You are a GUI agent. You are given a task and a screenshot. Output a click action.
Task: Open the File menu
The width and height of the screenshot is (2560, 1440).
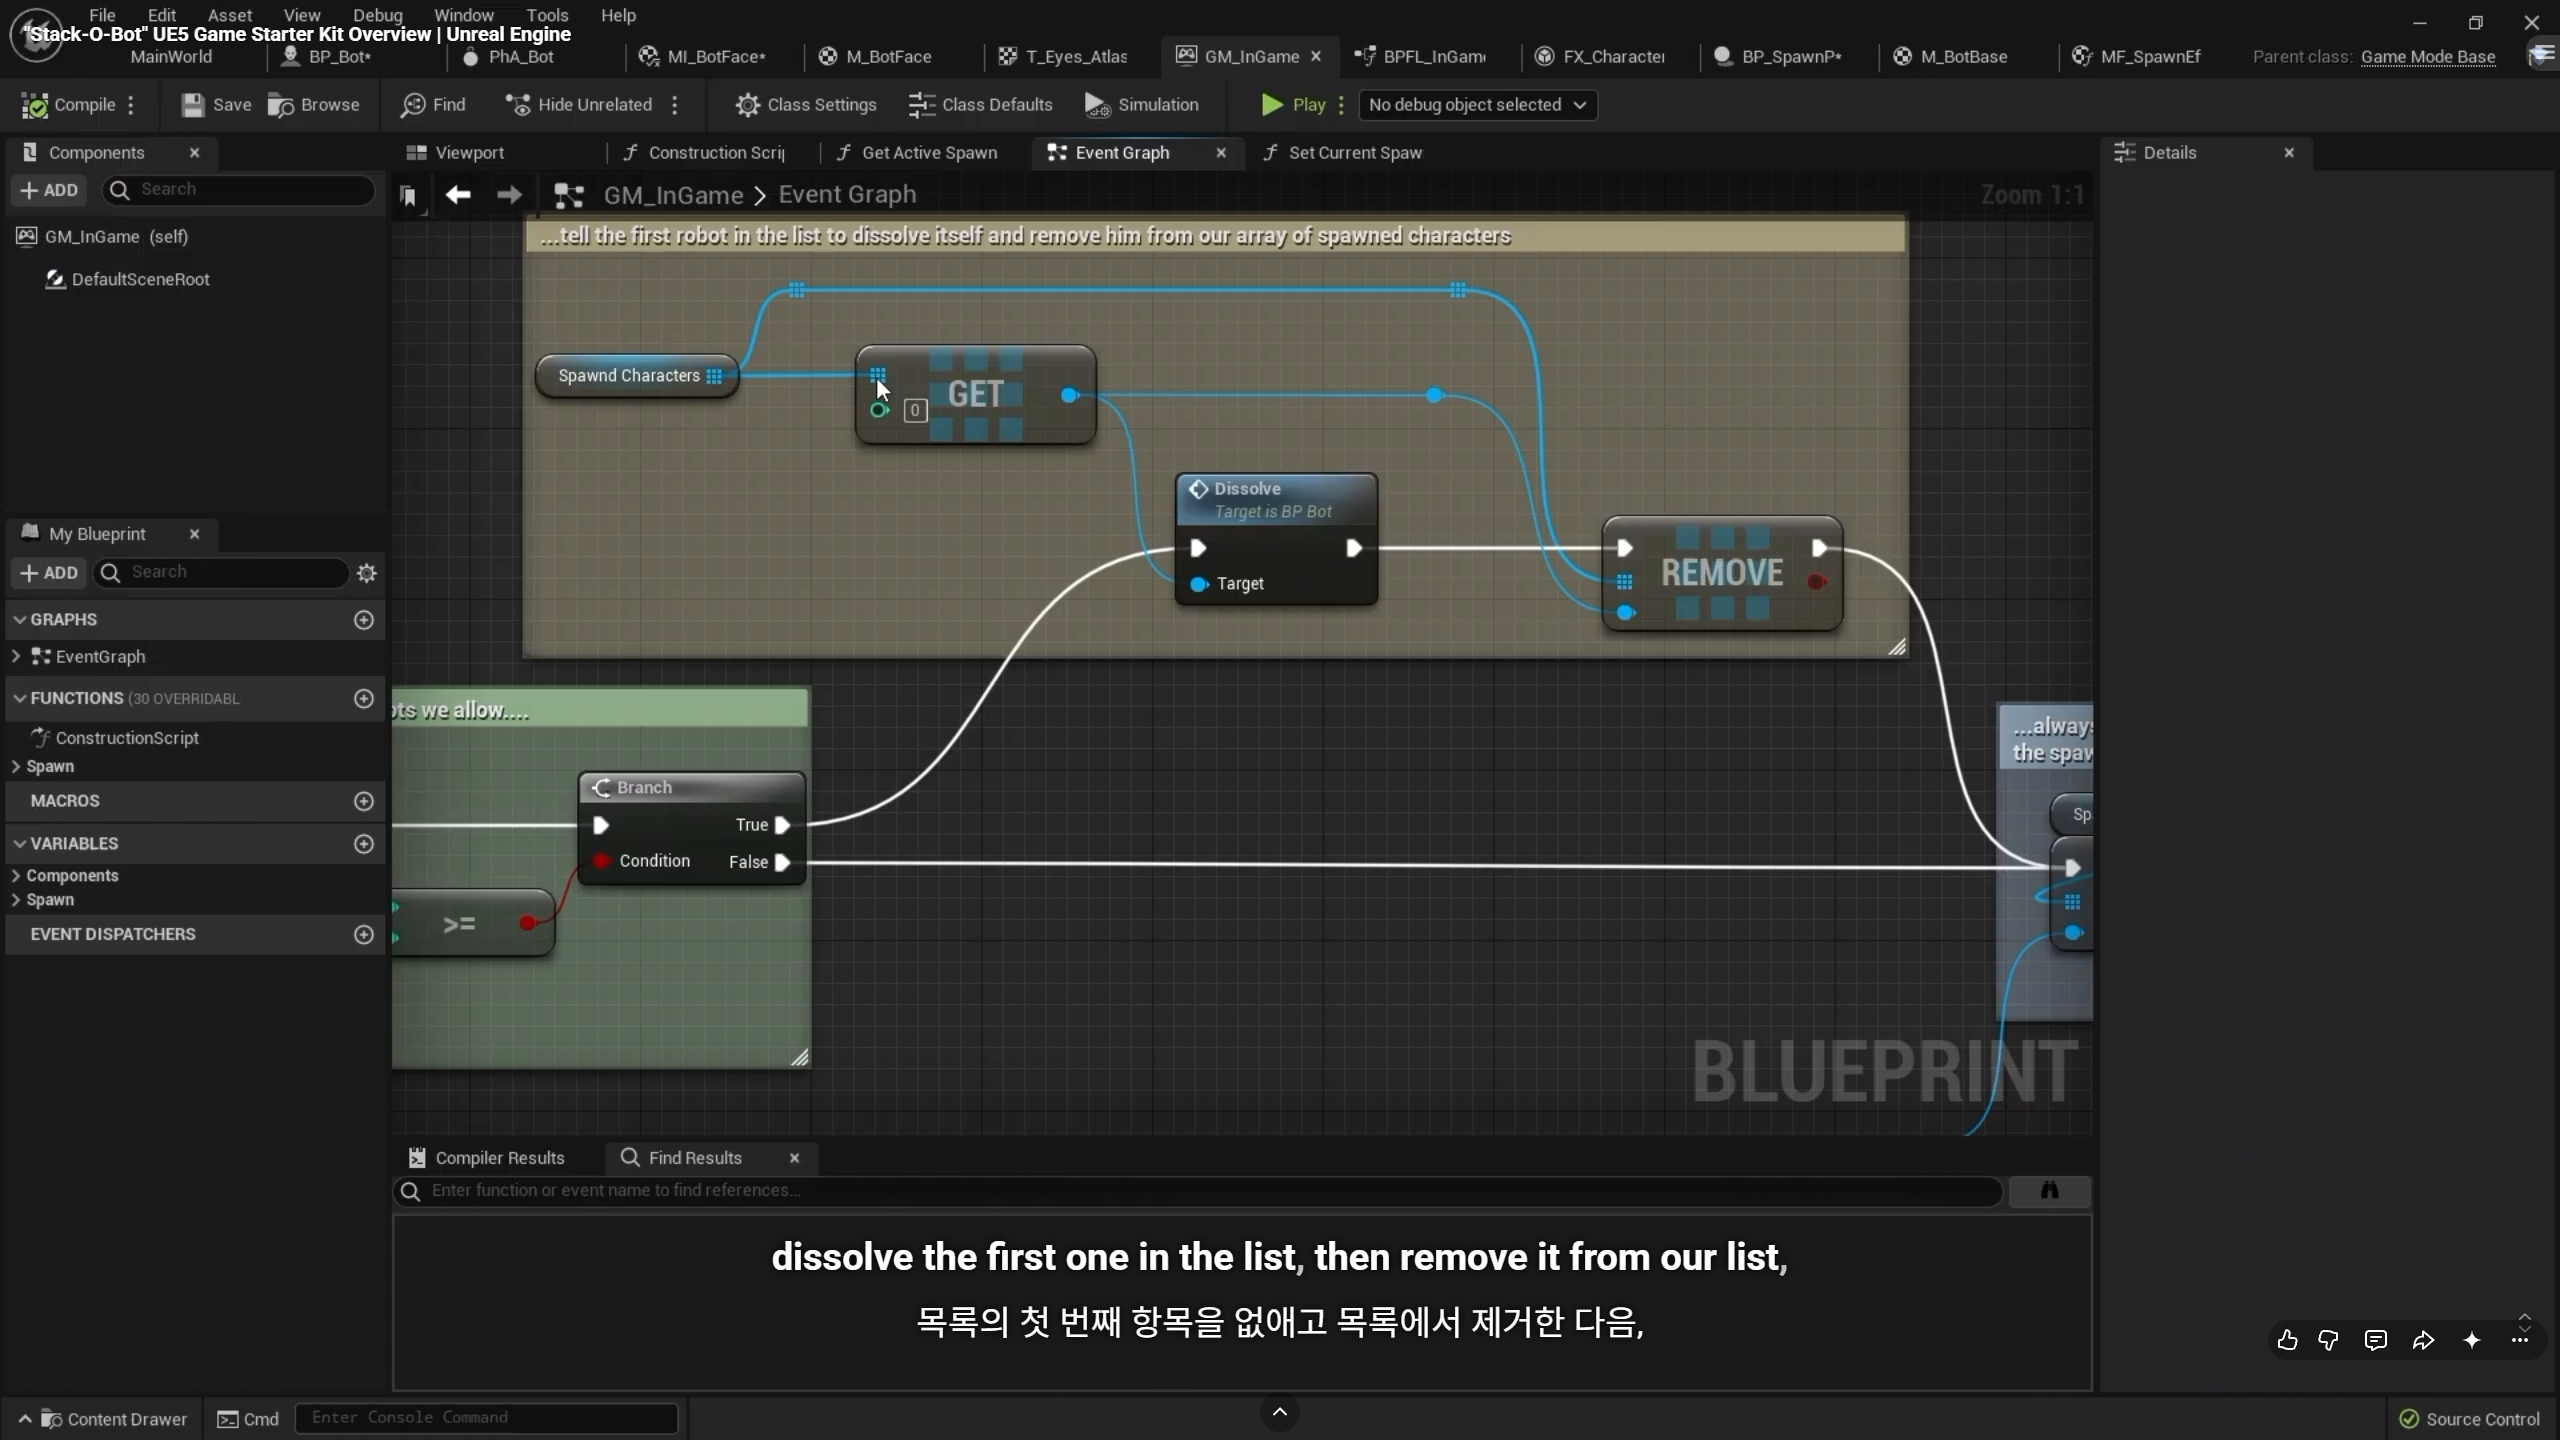102,15
